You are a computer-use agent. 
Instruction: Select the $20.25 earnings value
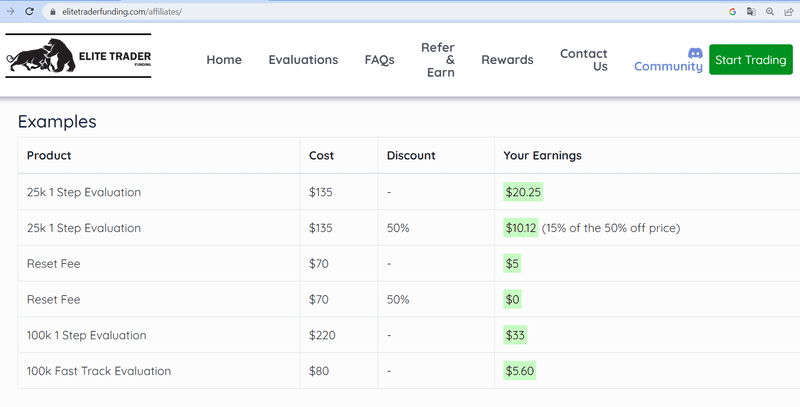click(523, 192)
